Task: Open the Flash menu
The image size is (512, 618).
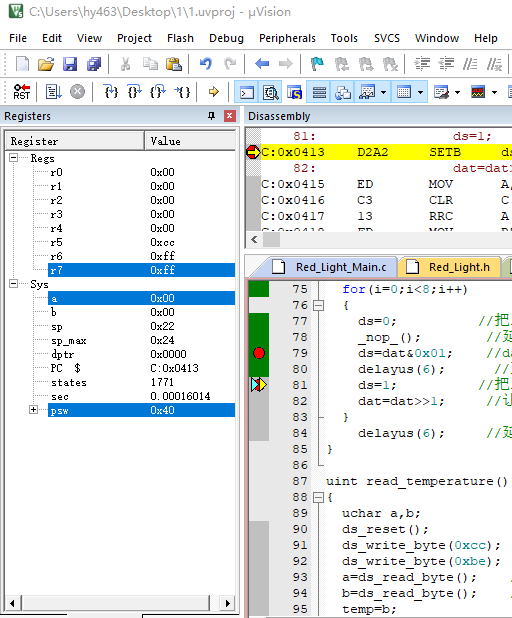Action: click(181, 38)
